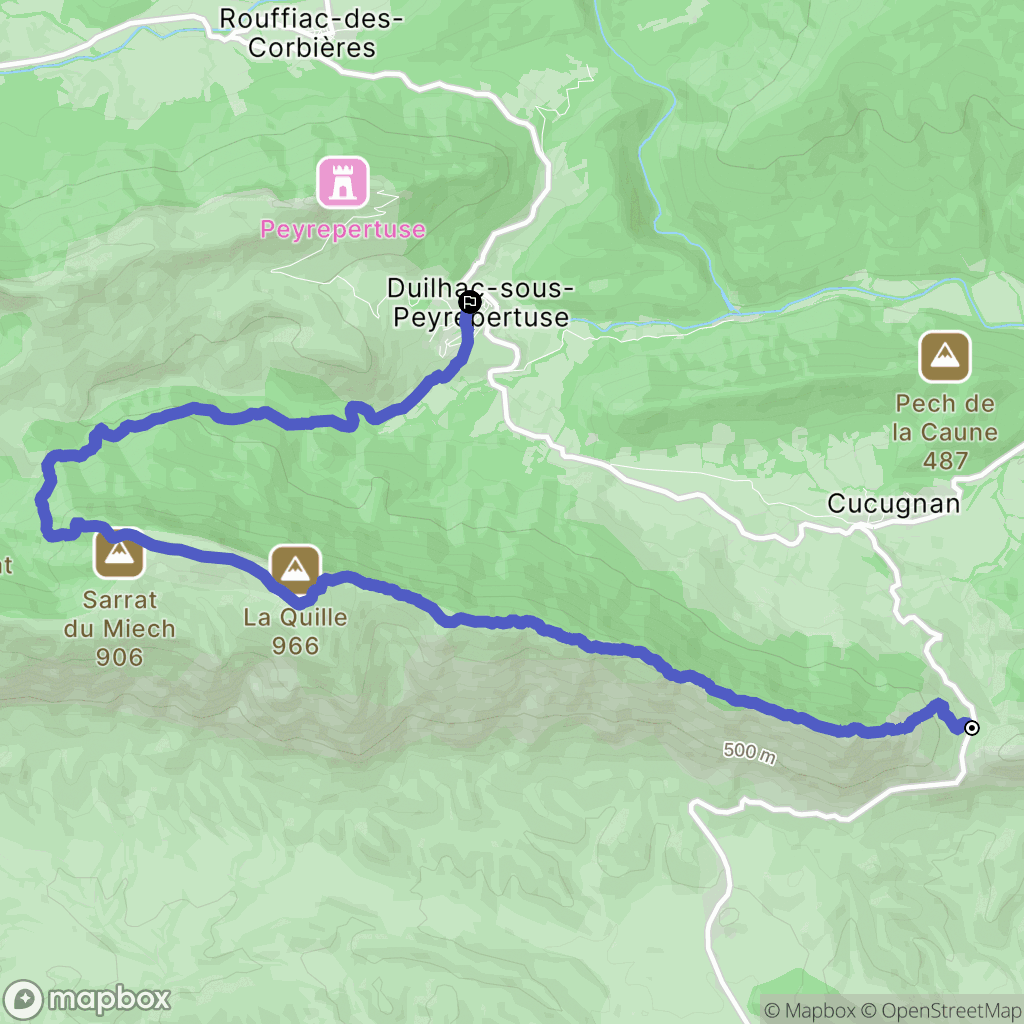
Task: Click the pink Peyrepertuse text label
Action: (x=343, y=229)
